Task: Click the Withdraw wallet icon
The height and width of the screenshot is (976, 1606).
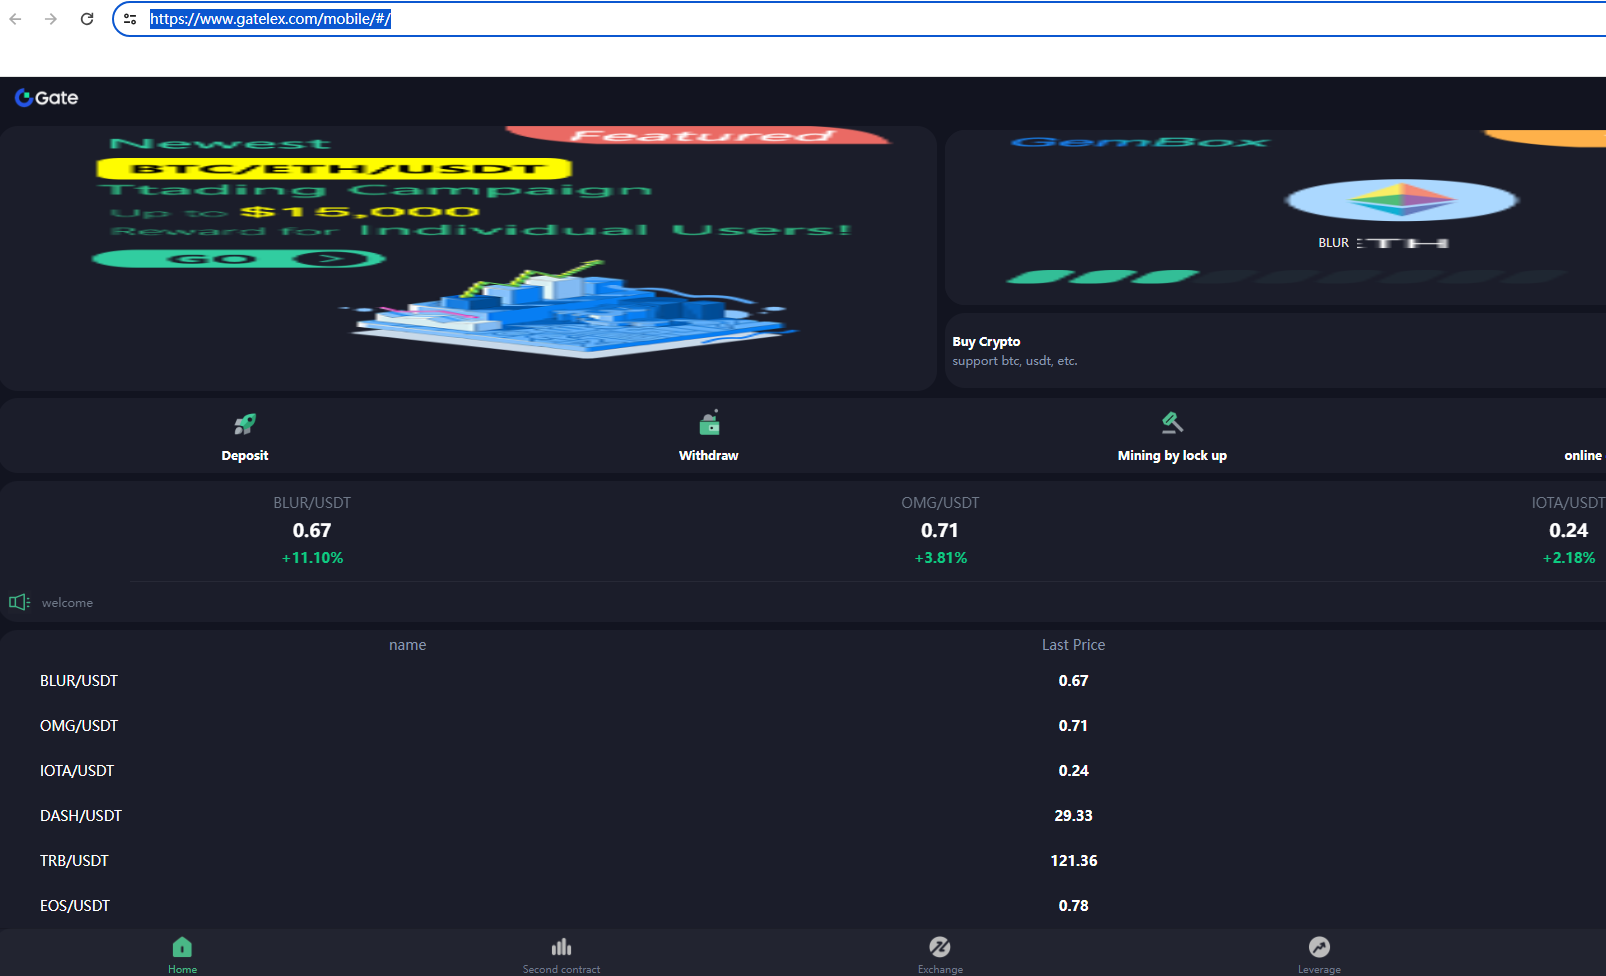Action: click(709, 423)
